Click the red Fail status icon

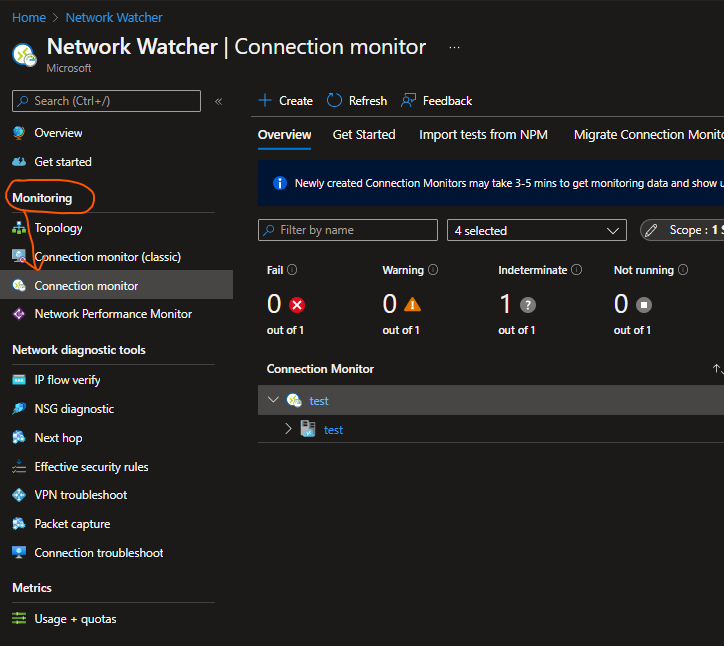pyautogui.click(x=297, y=305)
